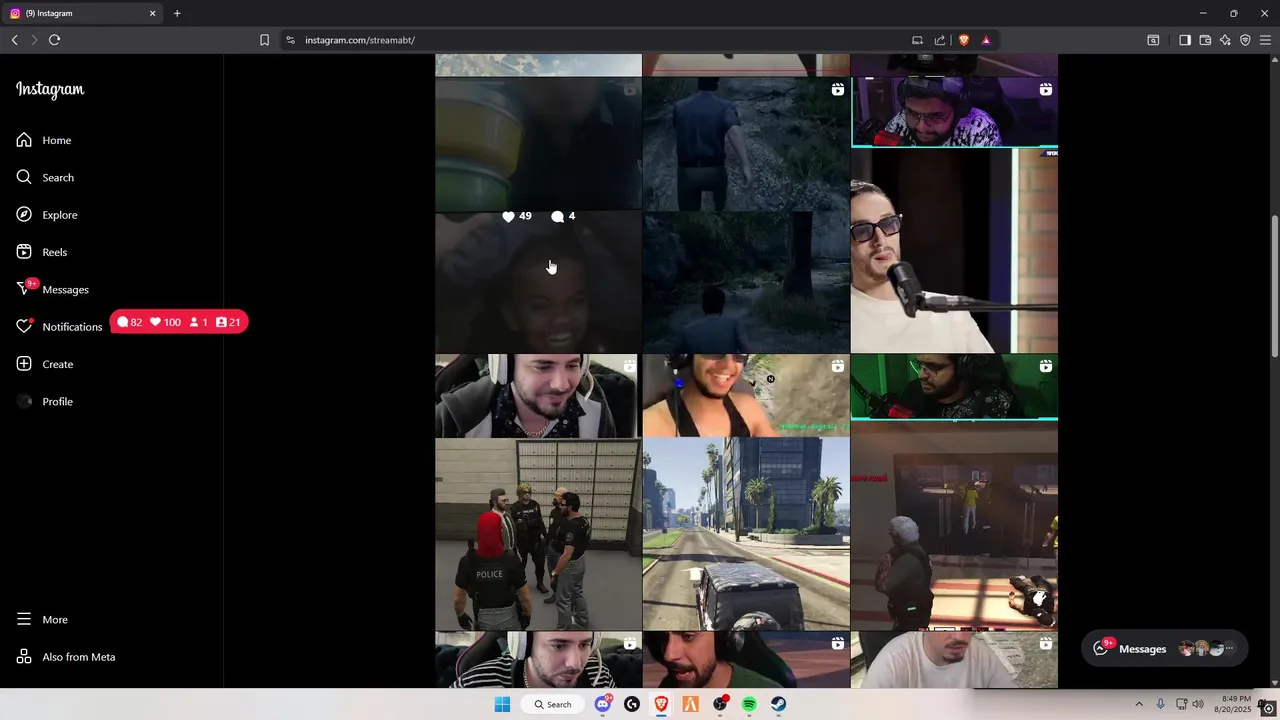Select the (9) Instagram browser tab

coord(82,13)
